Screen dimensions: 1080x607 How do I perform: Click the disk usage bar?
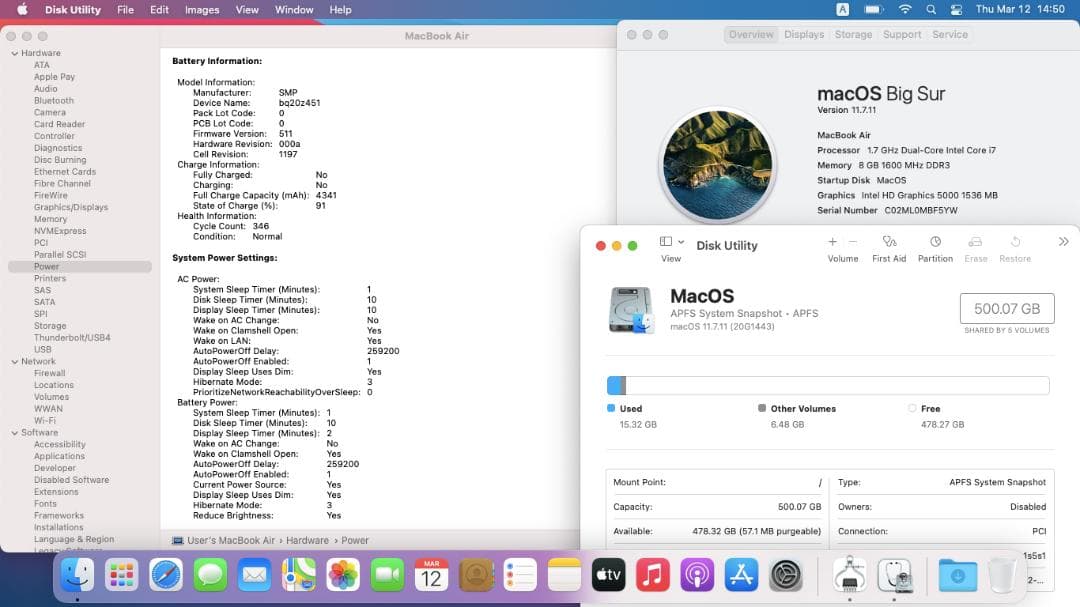828,385
